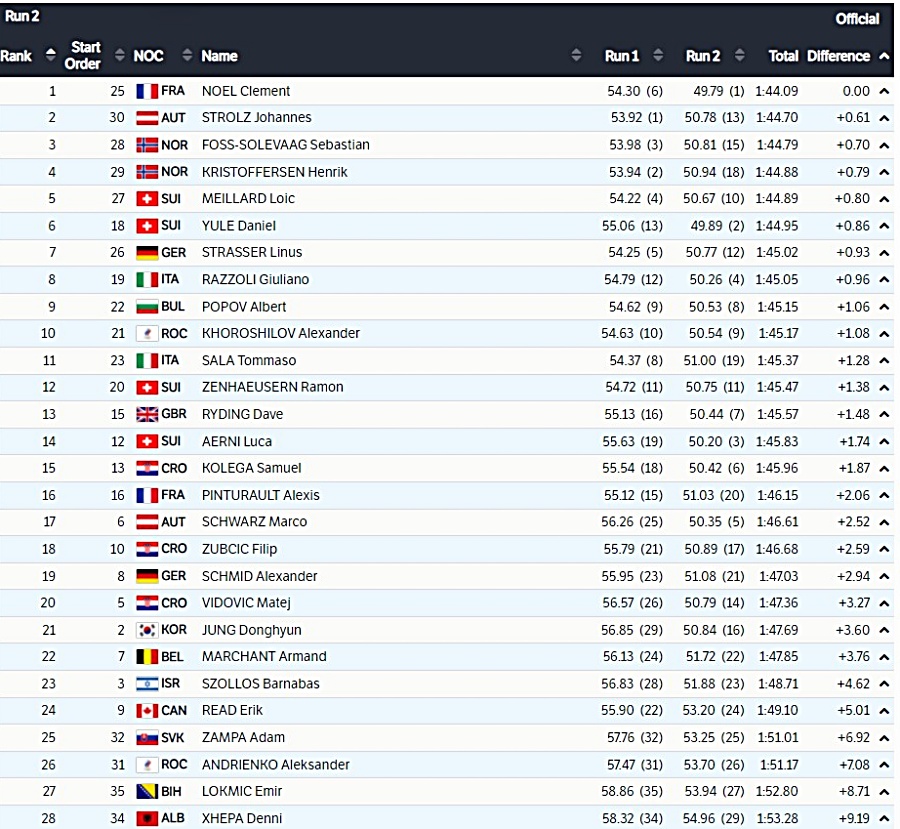
Task: Open athlete KRISTOFFERSEN Henrik
Action: (274, 172)
